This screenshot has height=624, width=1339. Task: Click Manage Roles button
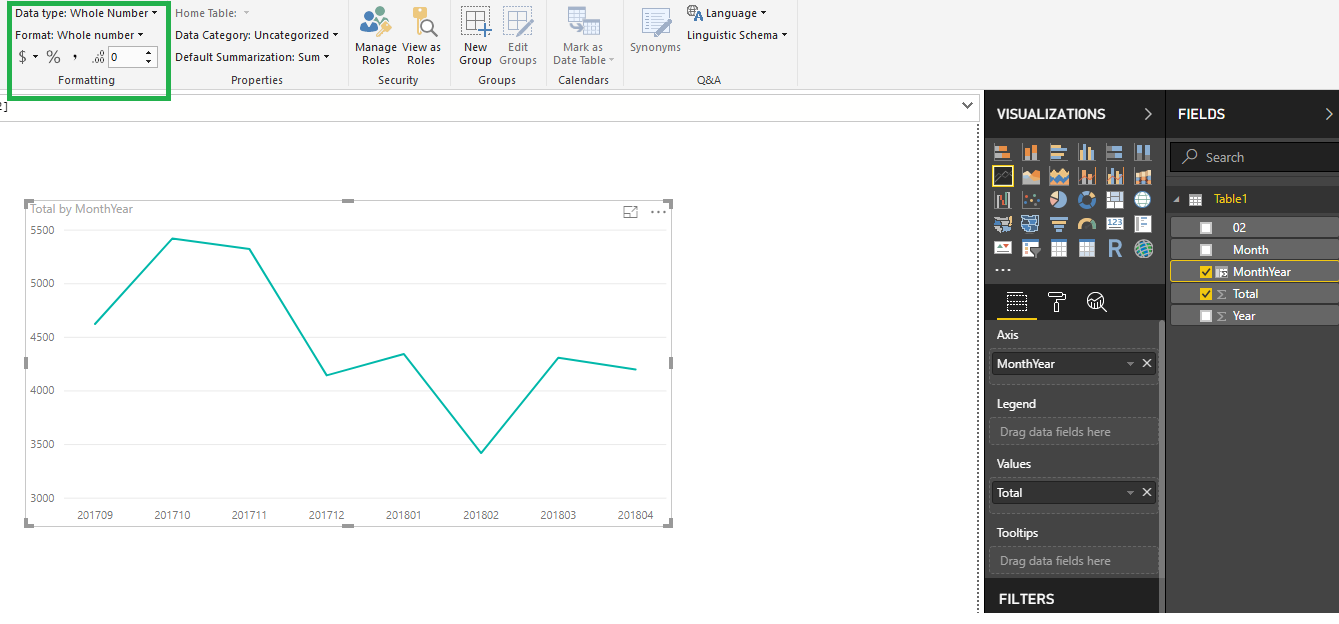[x=376, y=35]
